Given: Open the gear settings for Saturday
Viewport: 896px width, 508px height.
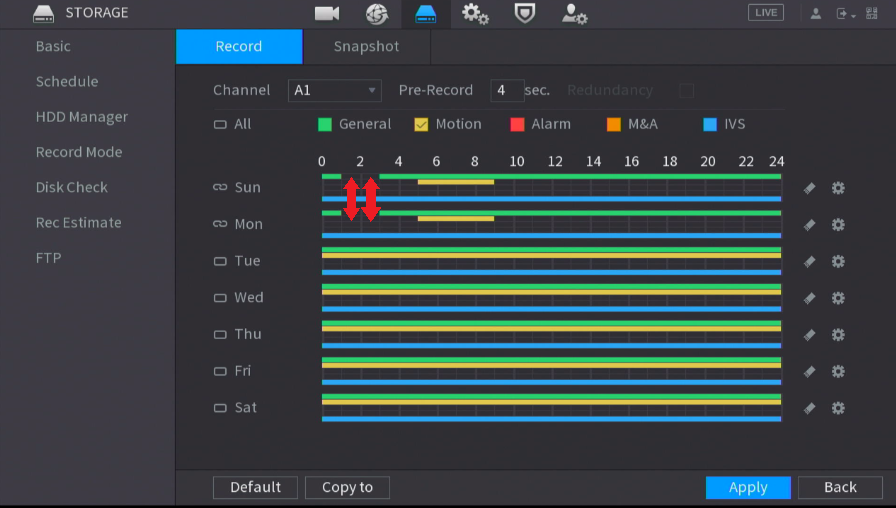Looking at the screenshot, I should click(838, 408).
